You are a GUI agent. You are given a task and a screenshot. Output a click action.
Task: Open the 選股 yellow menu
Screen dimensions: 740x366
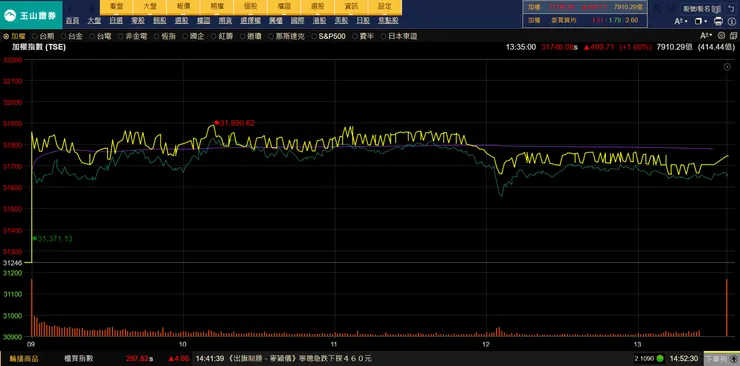pos(317,7)
